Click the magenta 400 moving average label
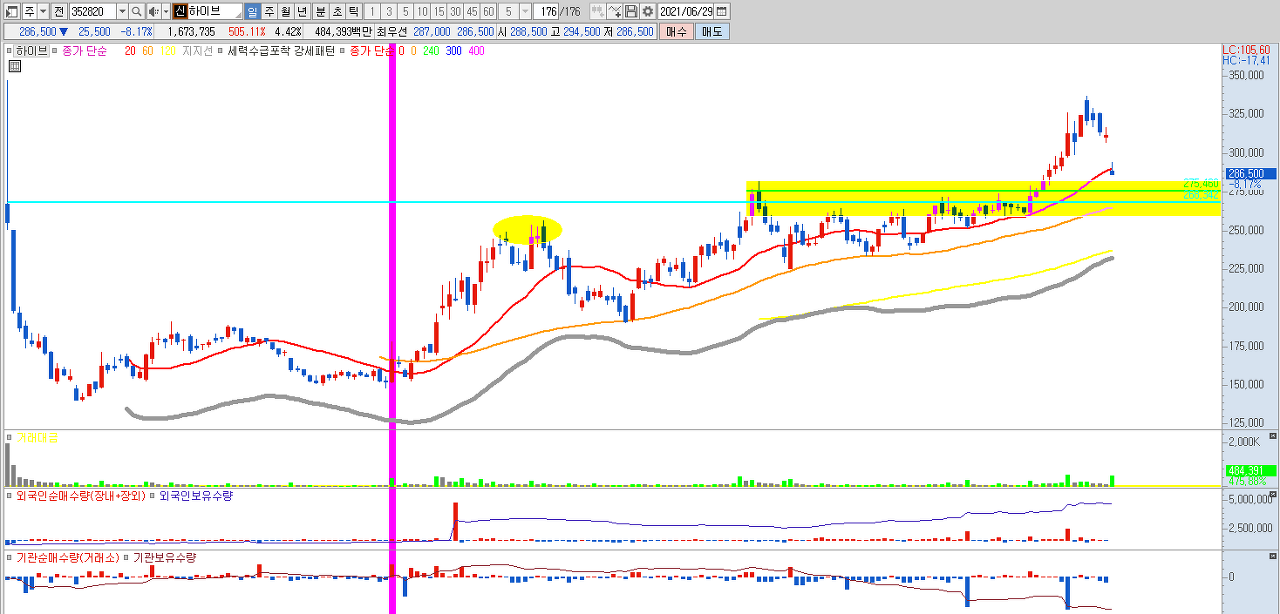1280x614 pixels. 476,51
